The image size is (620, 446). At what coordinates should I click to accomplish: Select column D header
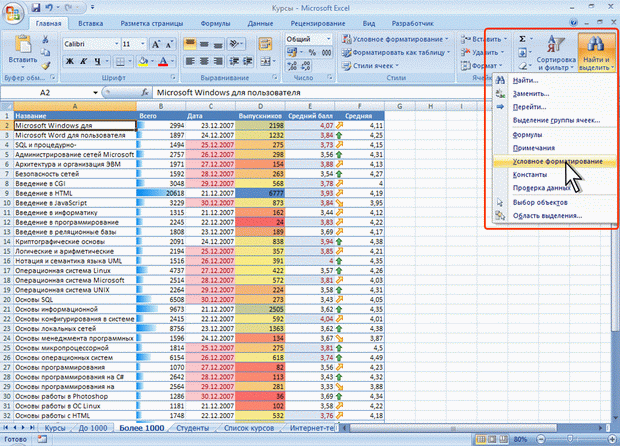tap(260, 106)
